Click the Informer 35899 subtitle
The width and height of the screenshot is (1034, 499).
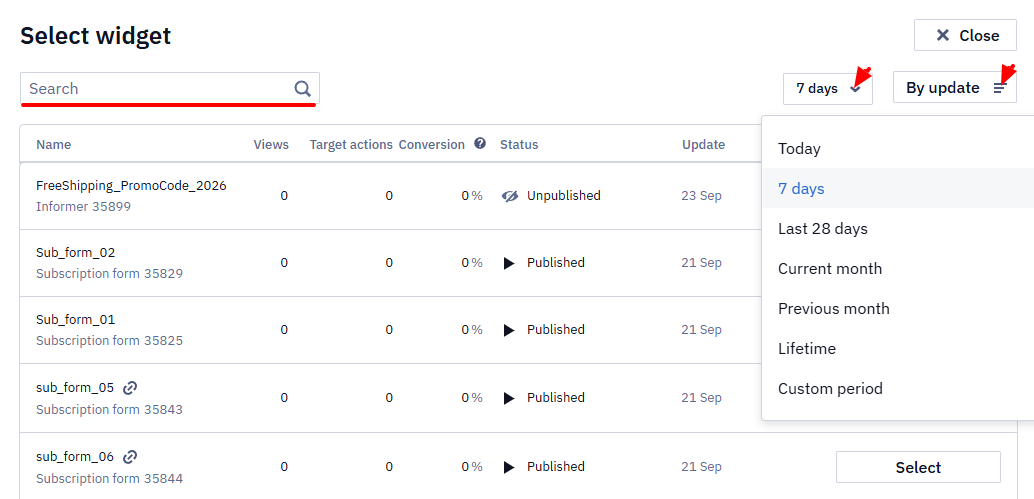(x=84, y=206)
